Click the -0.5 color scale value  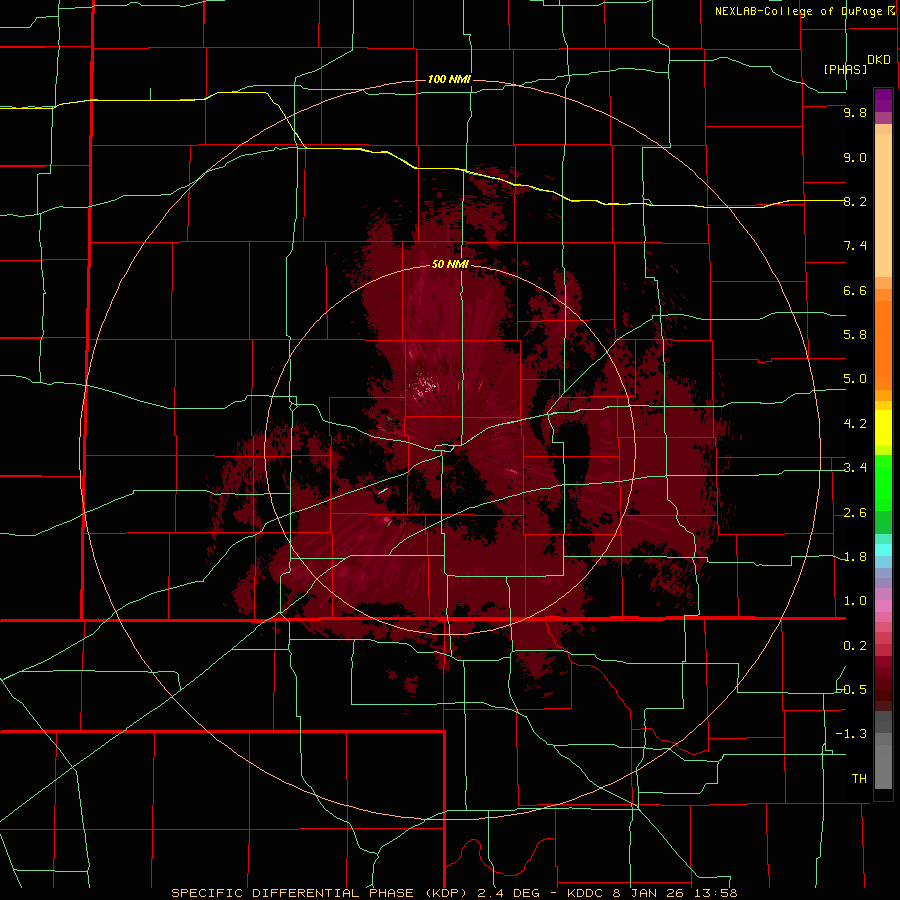click(851, 690)
